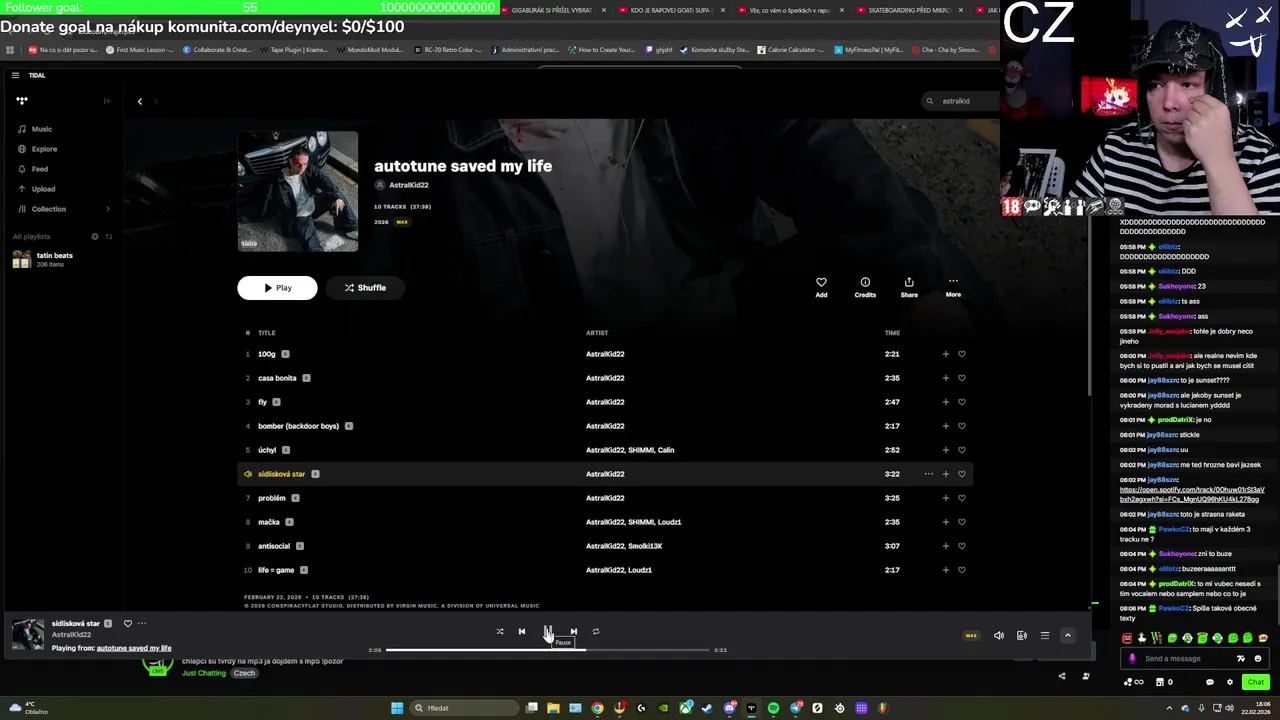Skip to the next track
The width and height of the screenshot is (1280, 720).
pos(573,632)
